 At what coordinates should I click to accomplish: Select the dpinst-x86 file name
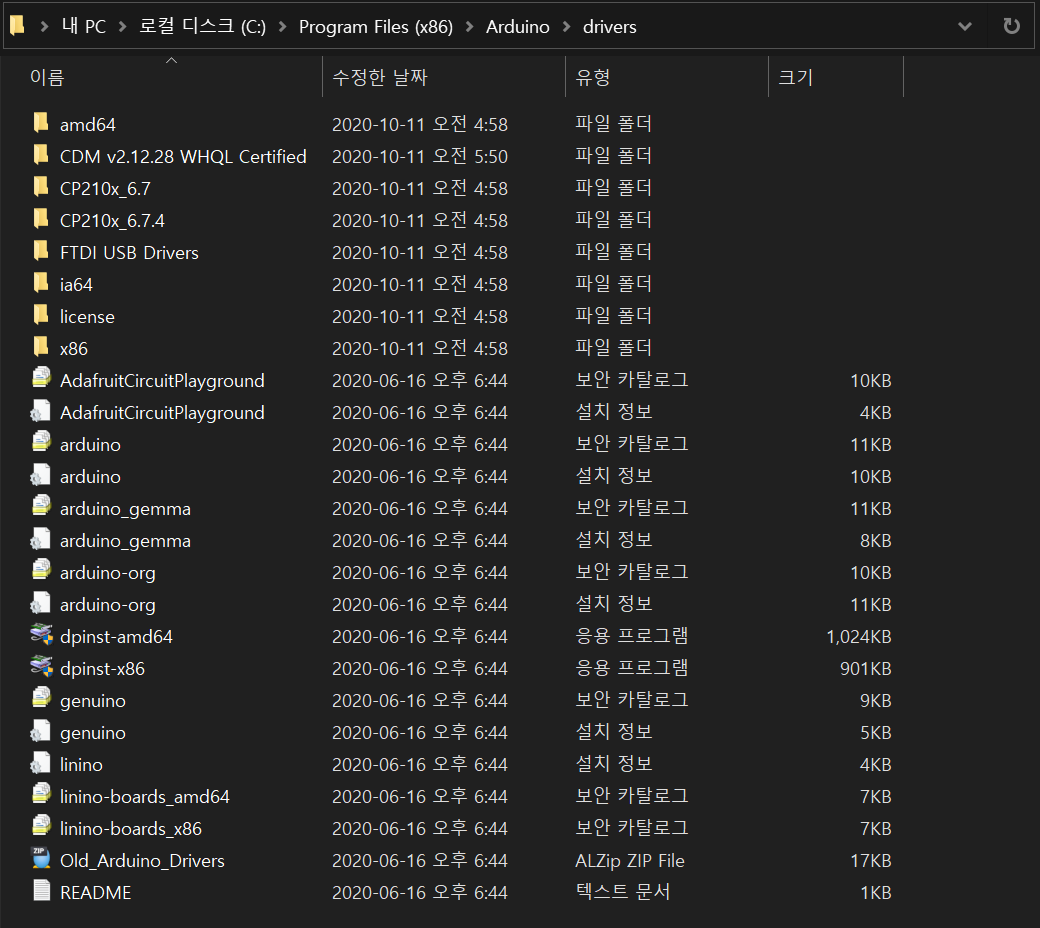coord(102,669)
